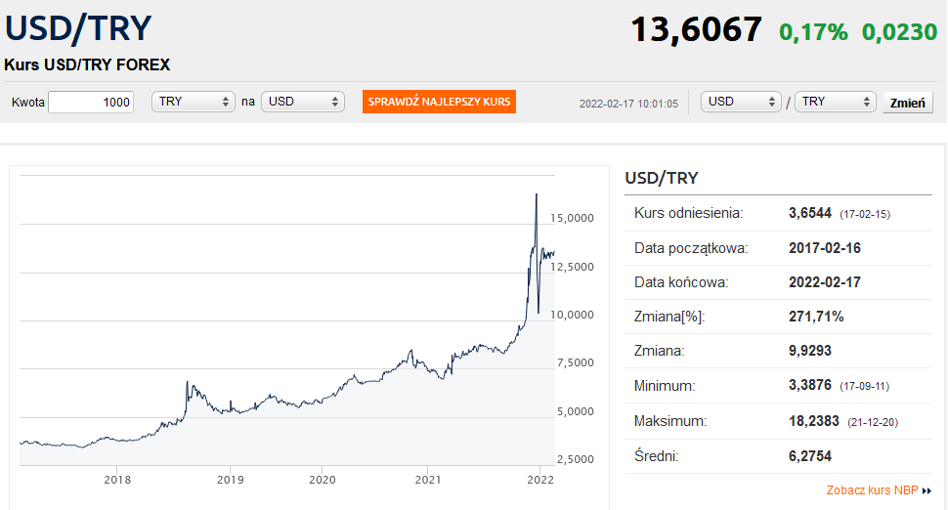Click the double-arrow icon after Zobacz kurs NBP
Screen dimensions: 948x510
point(927,491)
